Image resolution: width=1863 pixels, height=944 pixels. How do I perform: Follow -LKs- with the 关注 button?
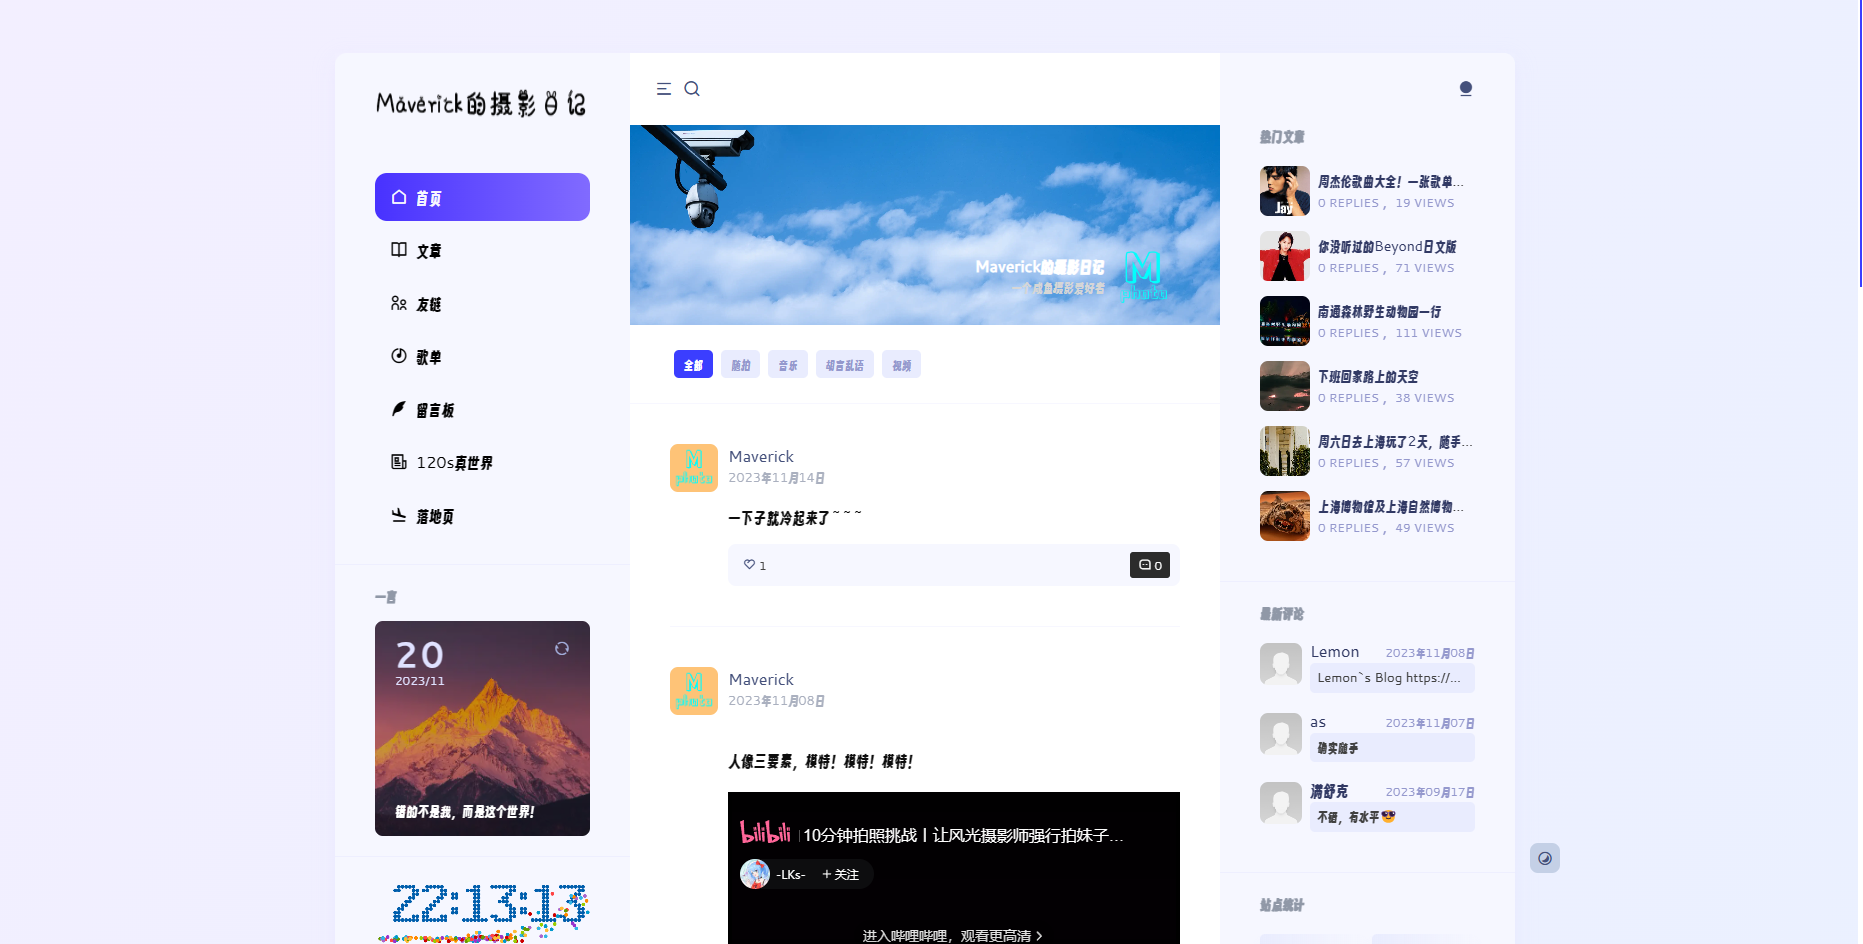840,874
